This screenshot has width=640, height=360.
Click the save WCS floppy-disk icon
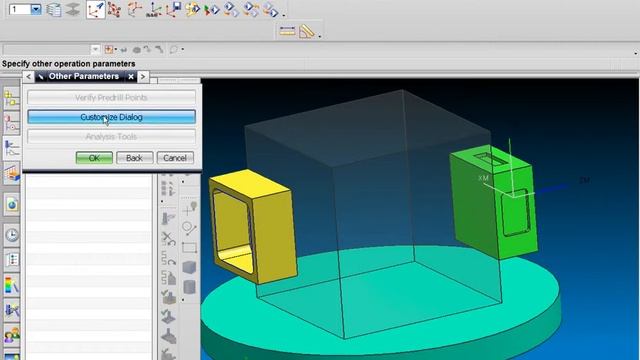(x=173, y=9)
